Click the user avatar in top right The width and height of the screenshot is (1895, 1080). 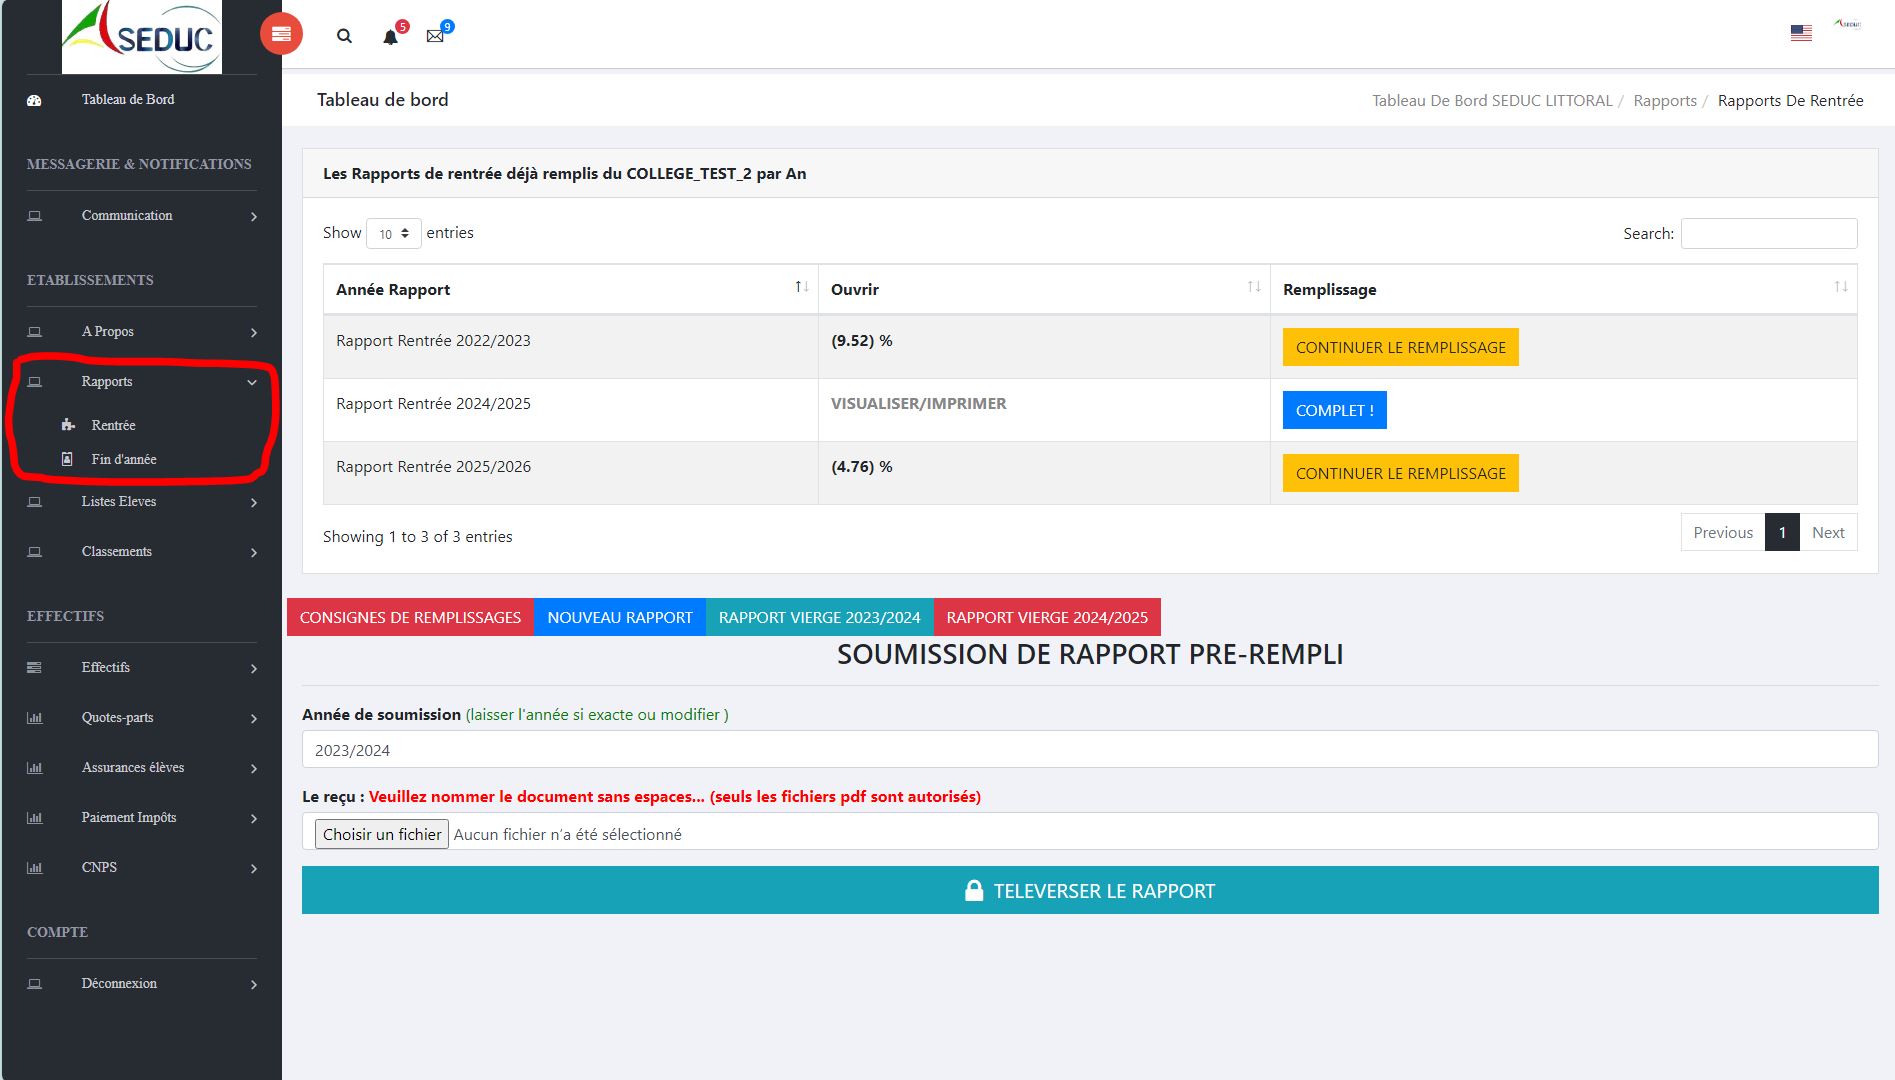point(1847,25)
